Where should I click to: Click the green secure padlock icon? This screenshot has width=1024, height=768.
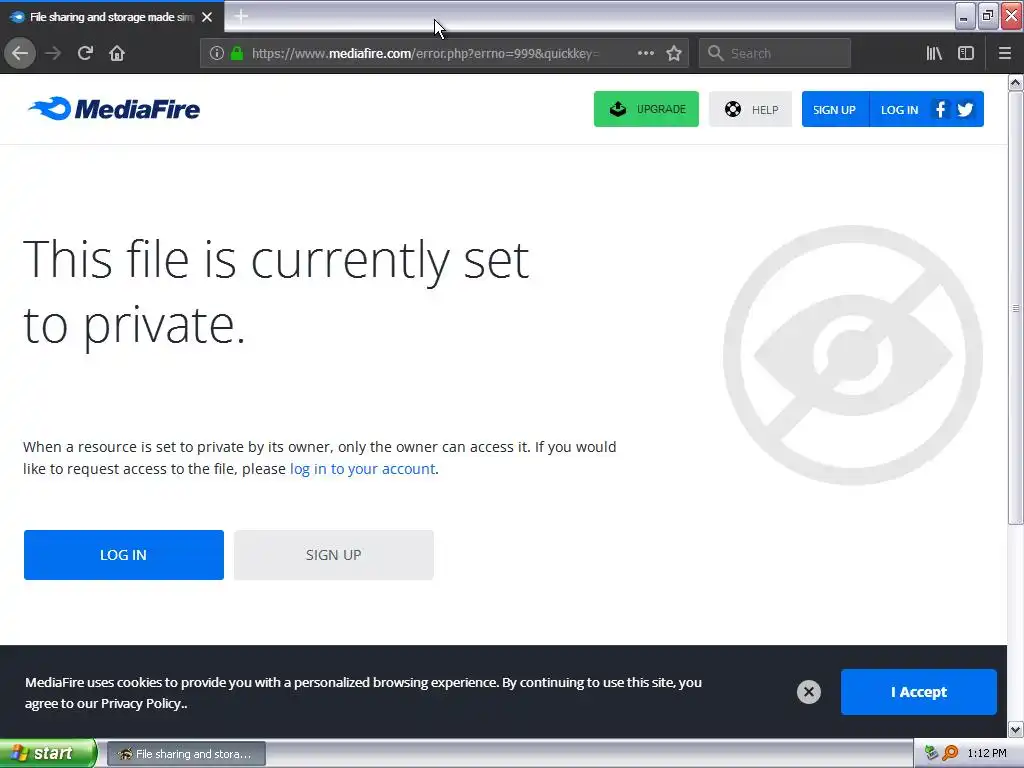point(237,53)
